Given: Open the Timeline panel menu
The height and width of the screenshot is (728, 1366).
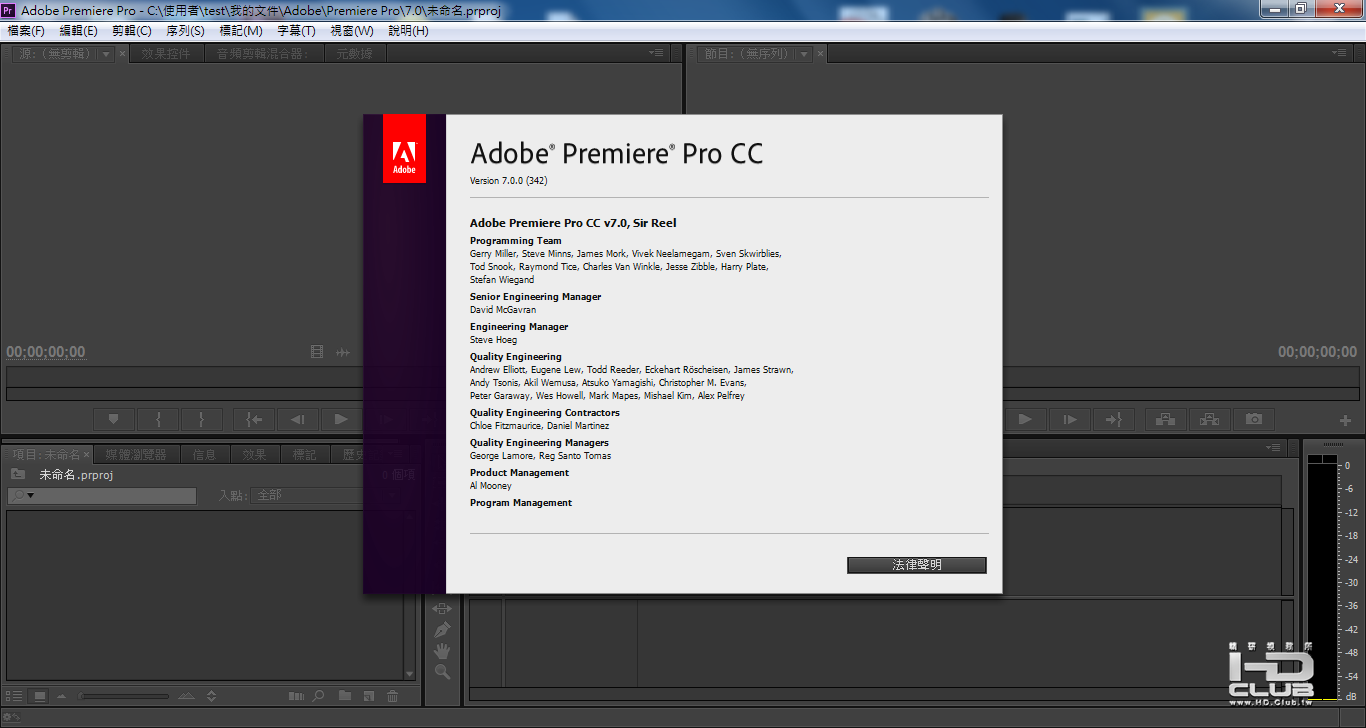Looking at the screenshot, I should 1273,447.
